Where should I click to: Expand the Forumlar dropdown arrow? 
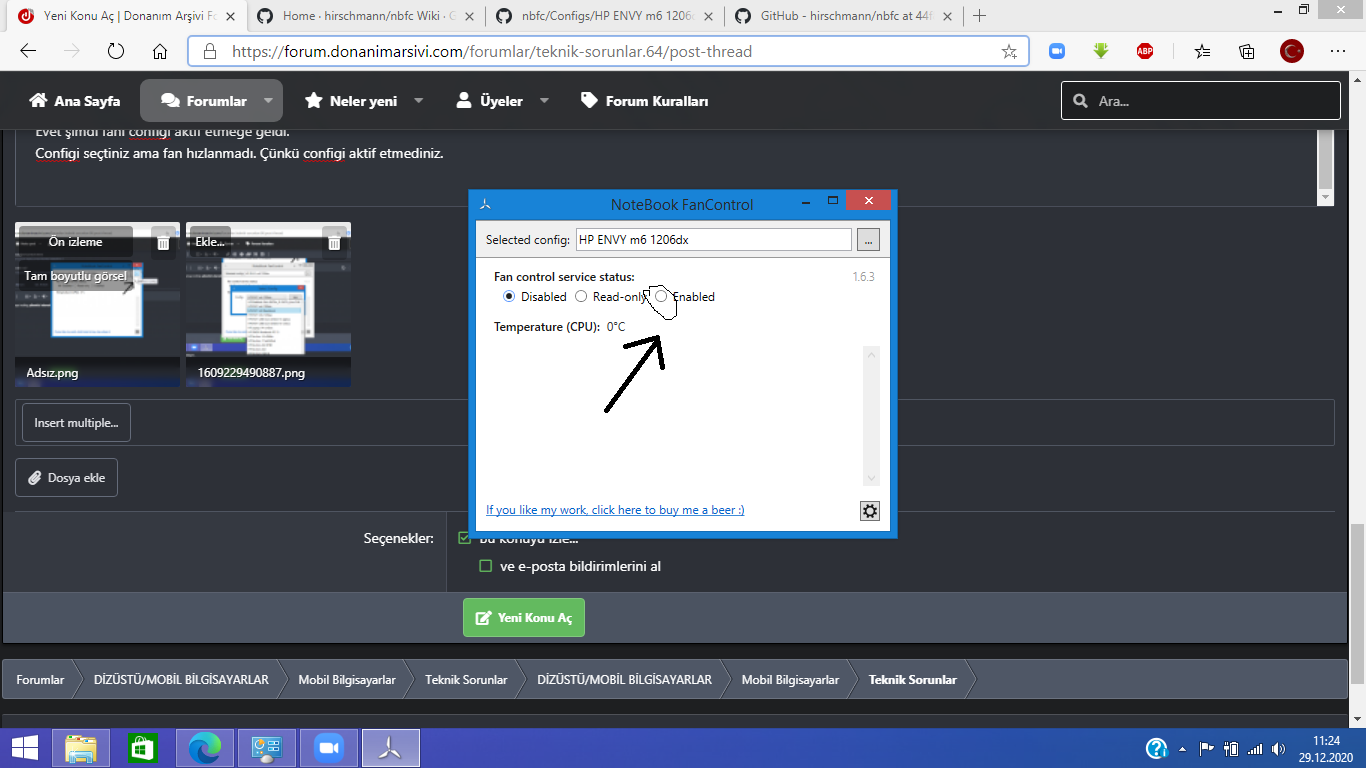pyautogui.click(x=268, y=101)
